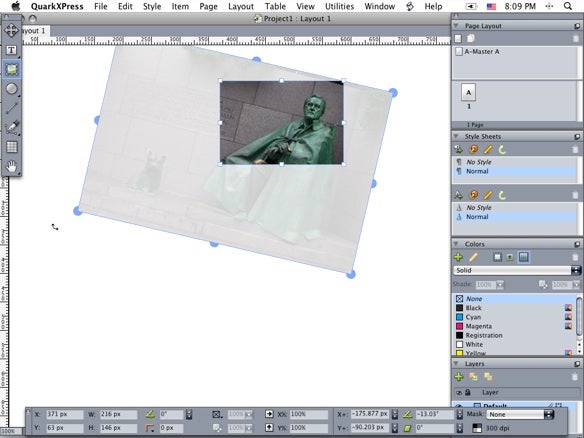This screenshot has width=584, height=438.
Task: Open the input source flag menu
Action: (x=492, y=6)
